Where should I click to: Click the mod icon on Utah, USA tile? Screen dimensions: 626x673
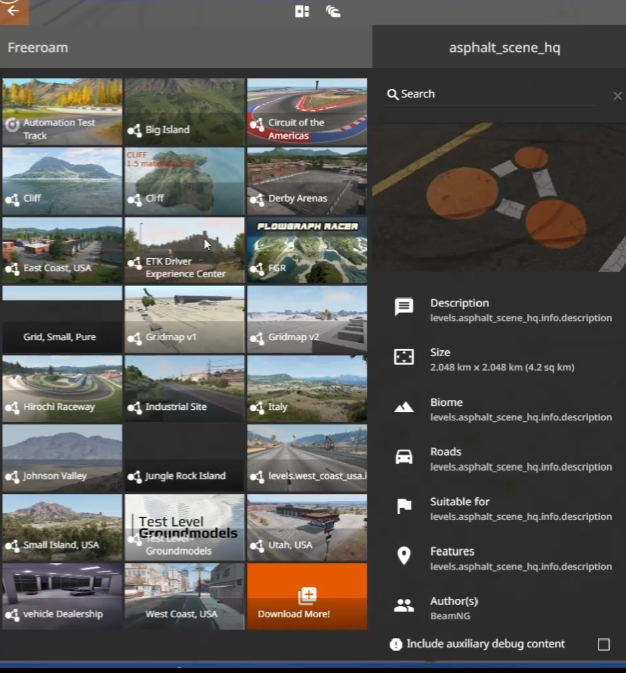point(257,546)
